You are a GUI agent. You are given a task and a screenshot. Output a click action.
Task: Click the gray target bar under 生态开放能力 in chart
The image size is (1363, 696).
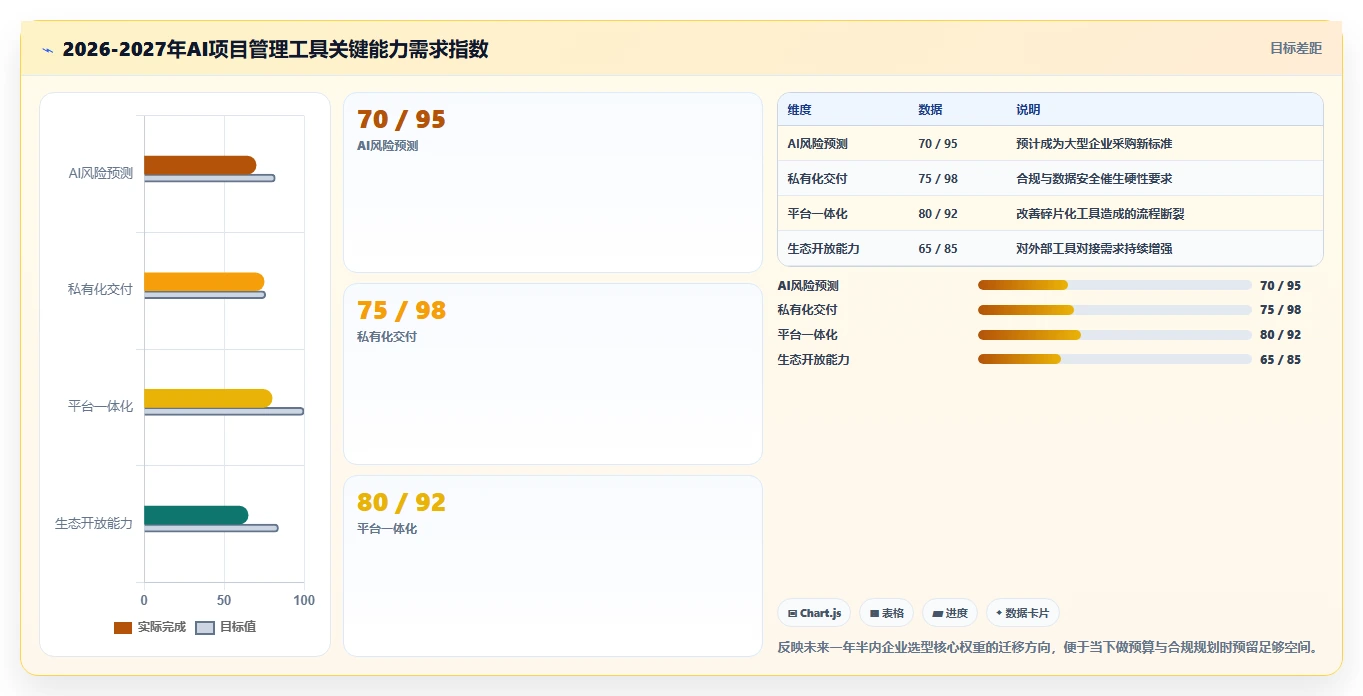[211, 528]
